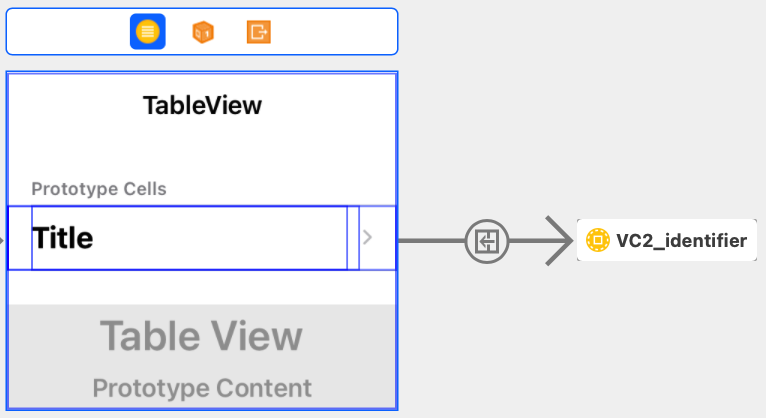Click the "TableView" navigation bar title
The height and width of the screenshot is (418, 766).
pyautogui.click(x=202, y=105)
